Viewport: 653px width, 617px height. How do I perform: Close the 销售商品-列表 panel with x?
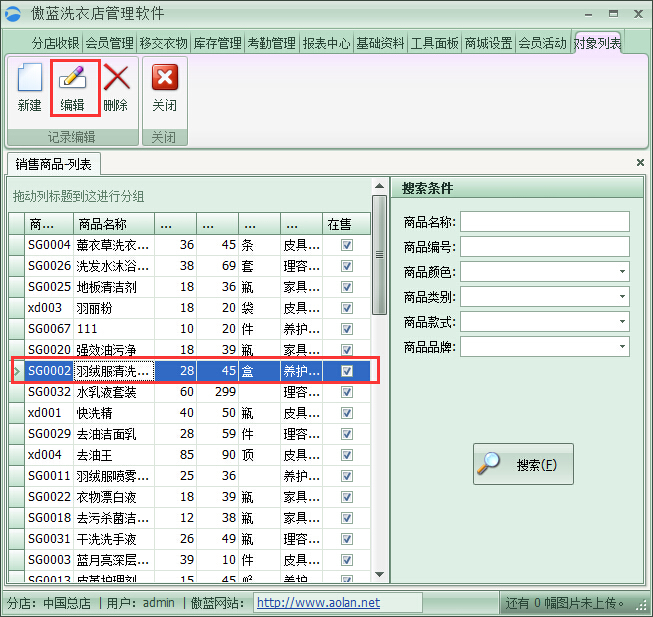(x=640, y=162)
